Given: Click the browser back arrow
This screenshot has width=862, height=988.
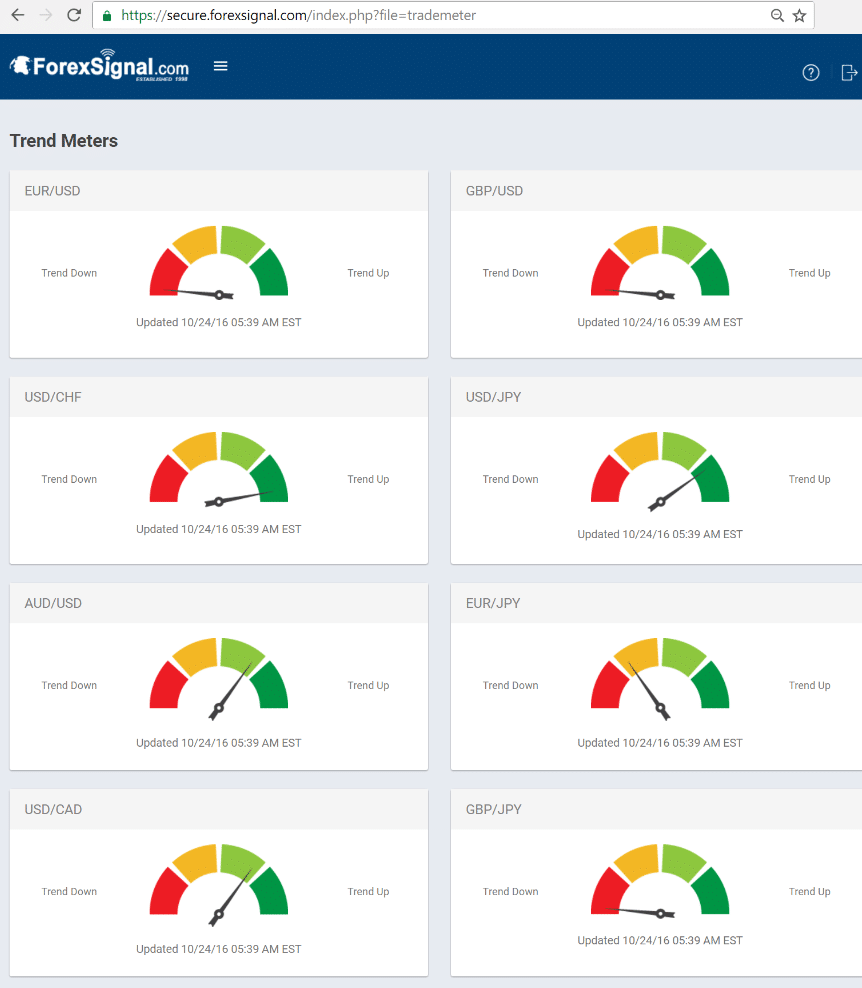Looking at the screenshot, I should (x=18, y=14).
